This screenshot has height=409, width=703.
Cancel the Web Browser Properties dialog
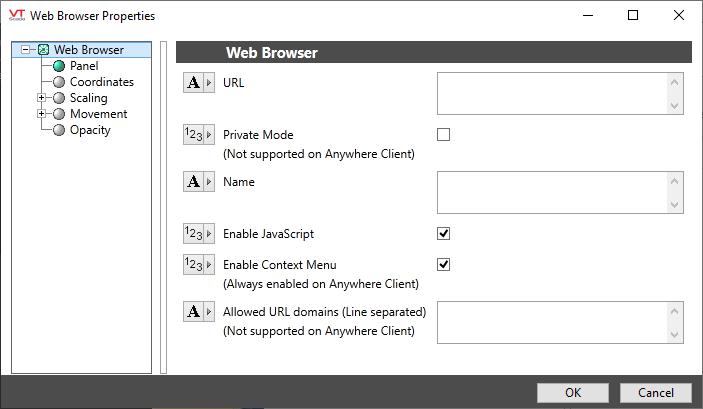click(655, 392)
